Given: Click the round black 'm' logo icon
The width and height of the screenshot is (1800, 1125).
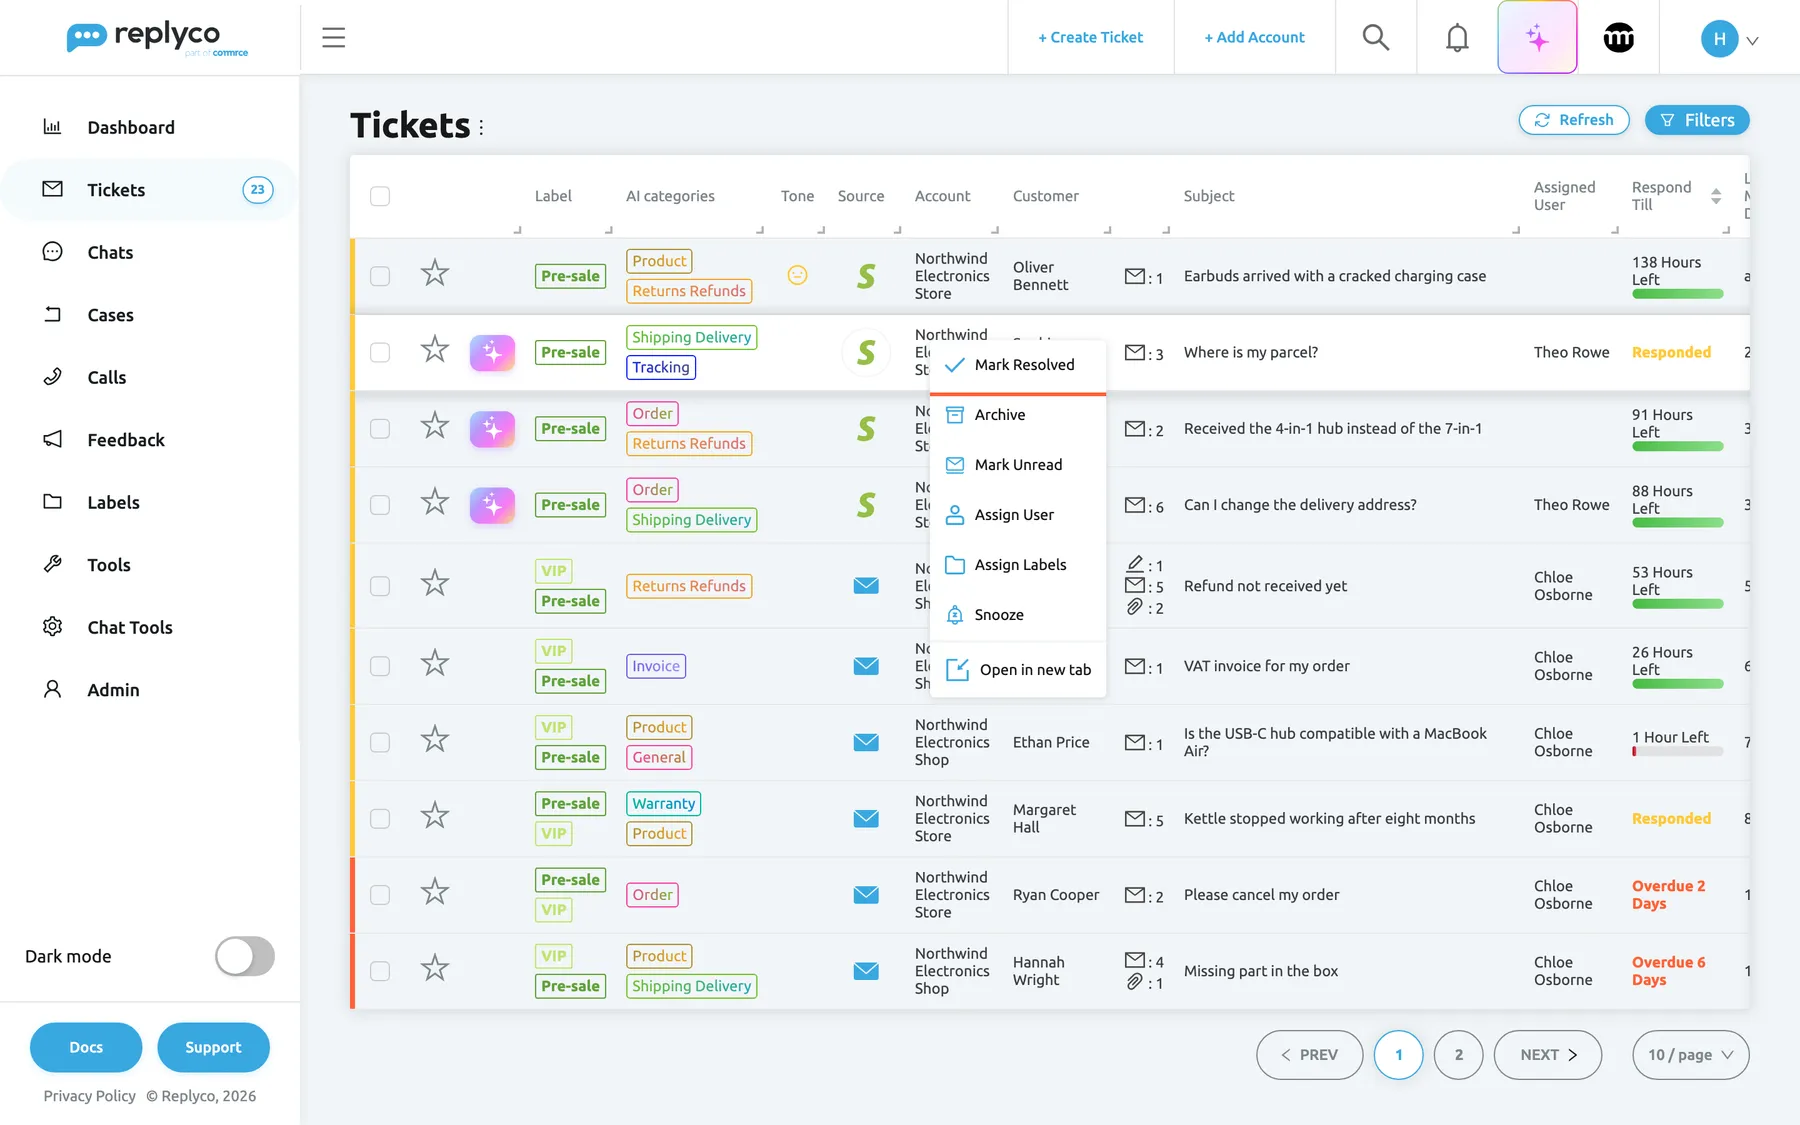Looking at the screenshot, I should pyautogui.click(x=1619, y=38).
